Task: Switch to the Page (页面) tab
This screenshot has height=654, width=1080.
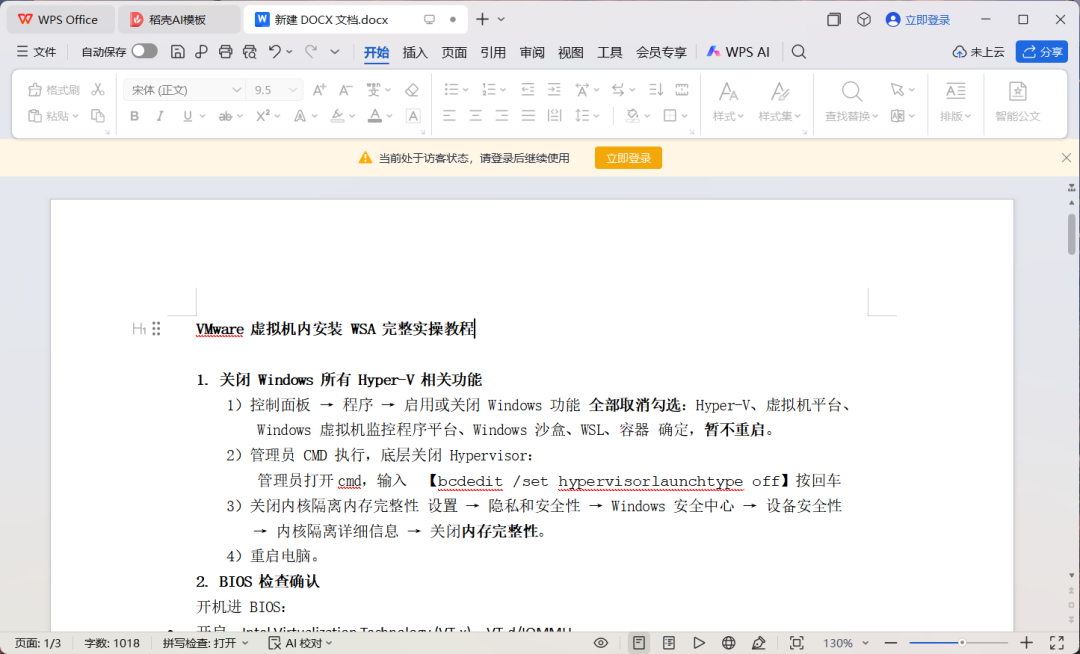Action: (x=454, y=52)
